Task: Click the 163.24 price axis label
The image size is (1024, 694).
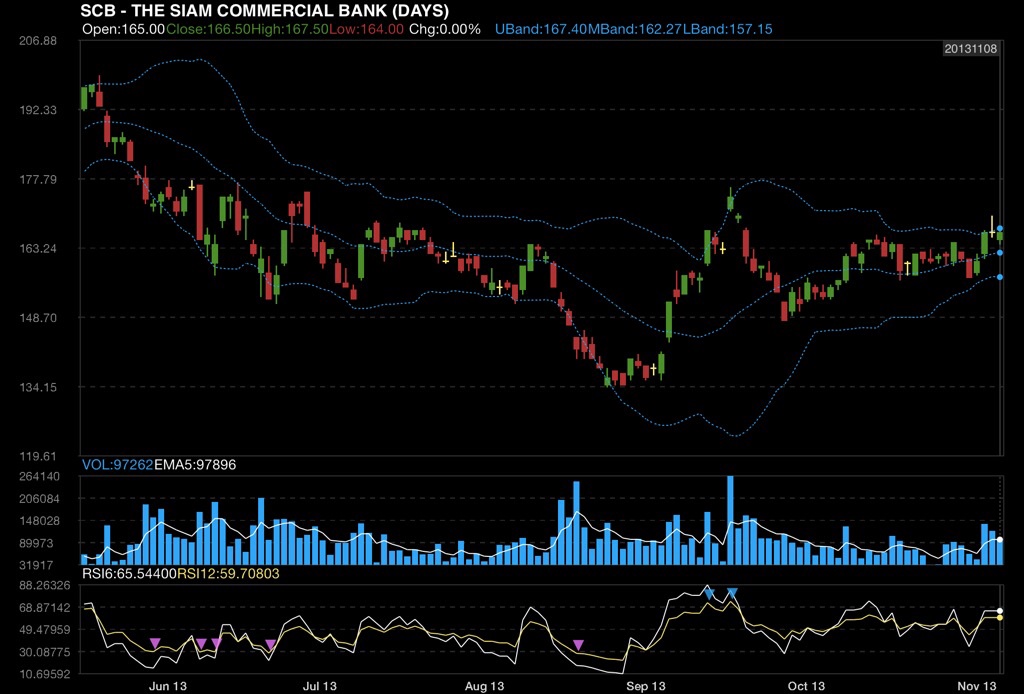Action: click(38, 249)
